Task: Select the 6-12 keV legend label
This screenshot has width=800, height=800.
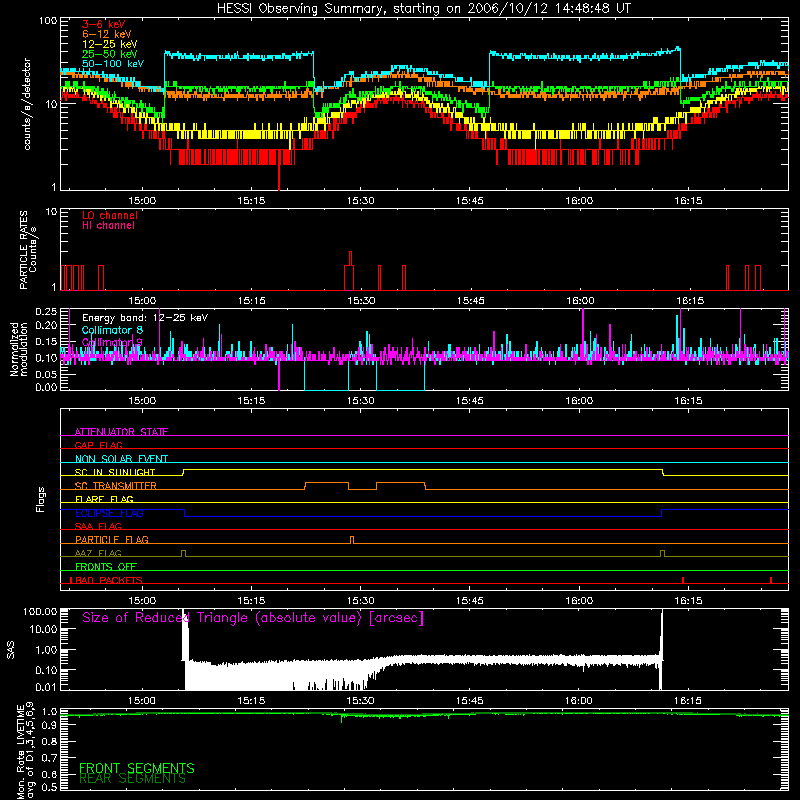Action: click(107, 34)
